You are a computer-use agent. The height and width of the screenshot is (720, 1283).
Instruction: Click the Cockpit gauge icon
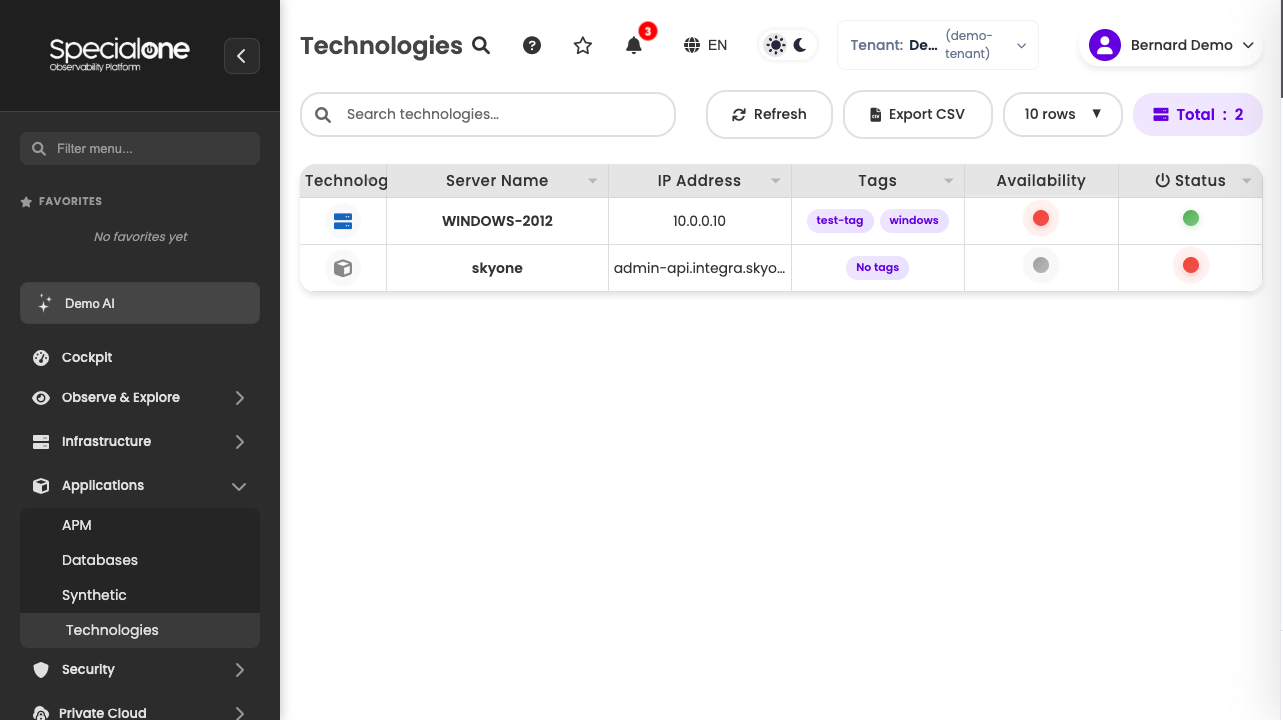coord(41,357)
